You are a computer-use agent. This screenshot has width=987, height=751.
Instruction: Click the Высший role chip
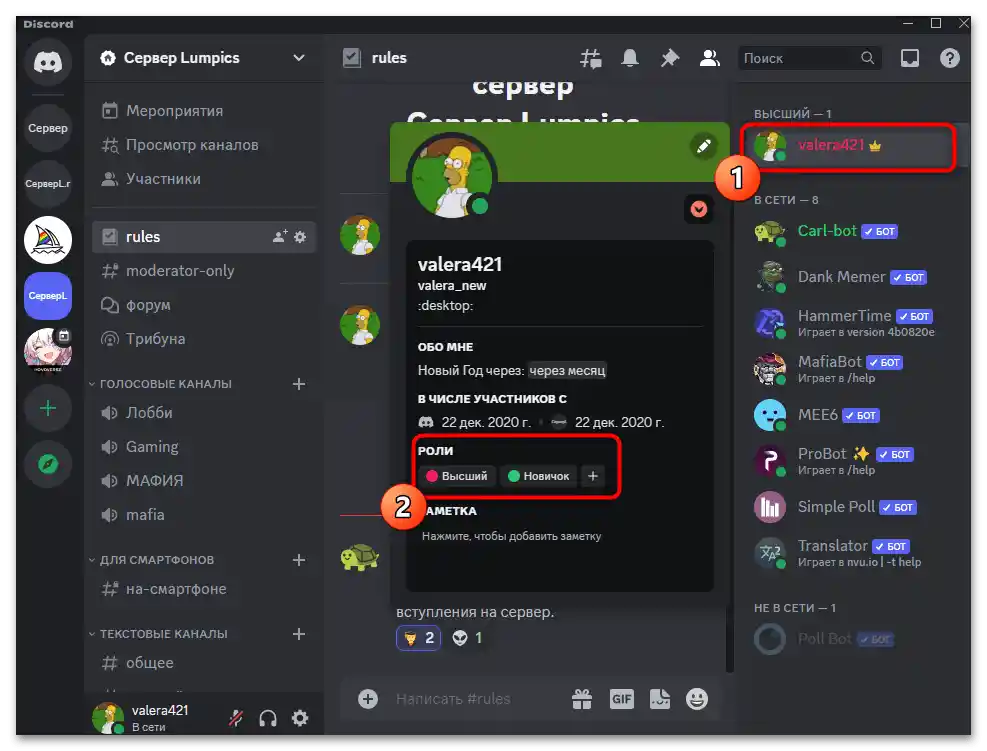(457, 476)
